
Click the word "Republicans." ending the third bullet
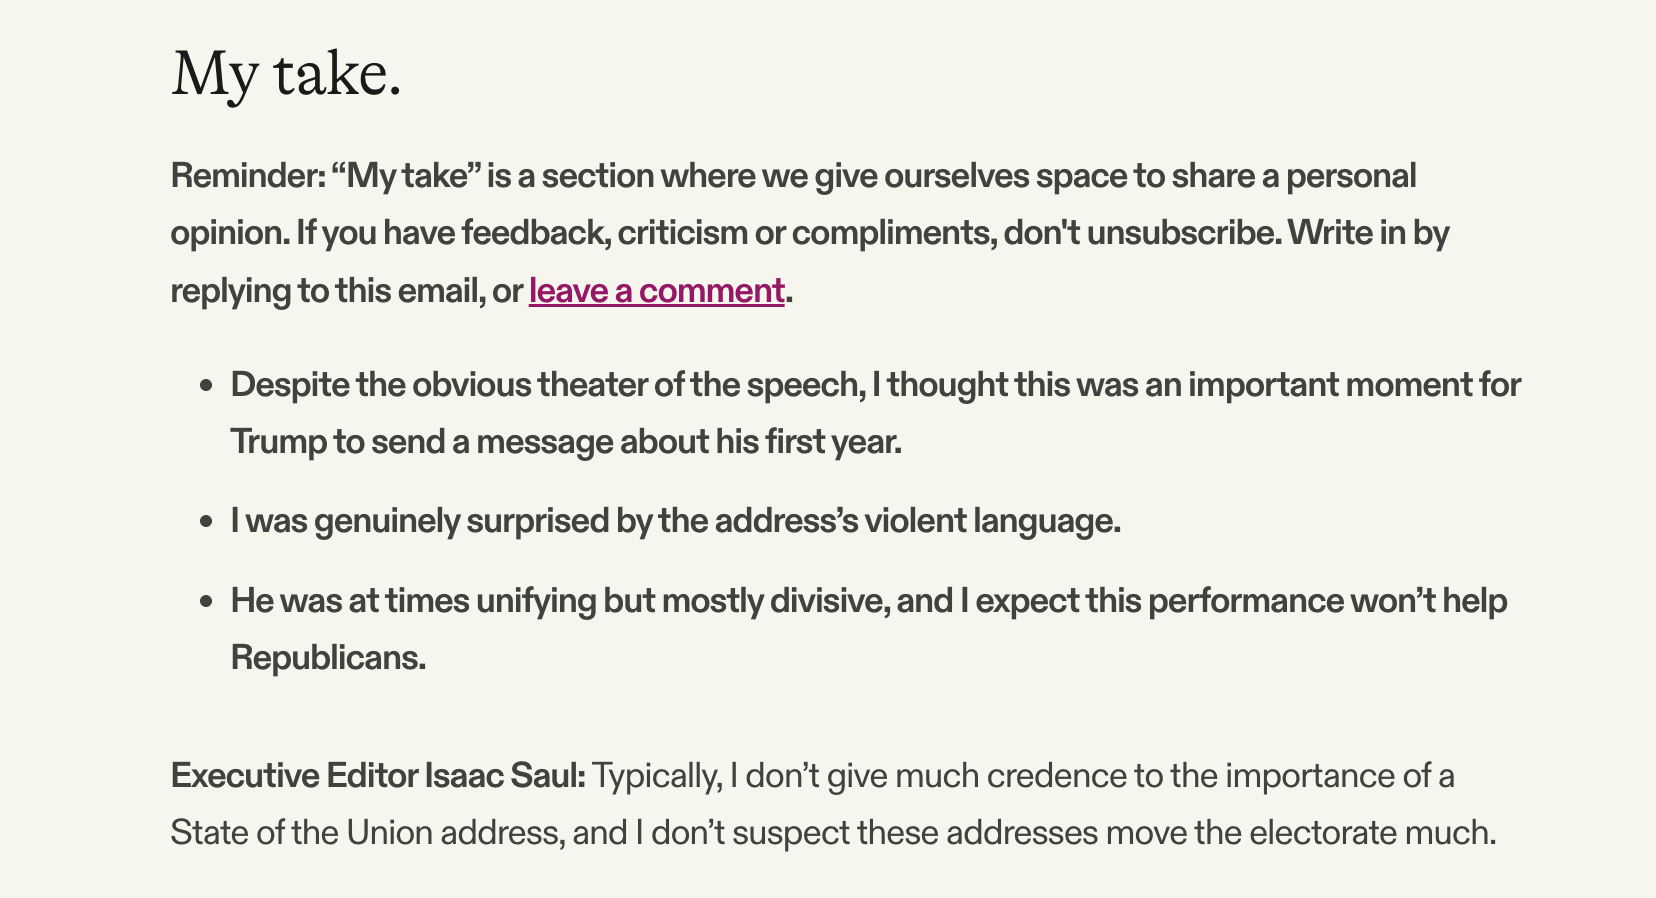(329, 659)
